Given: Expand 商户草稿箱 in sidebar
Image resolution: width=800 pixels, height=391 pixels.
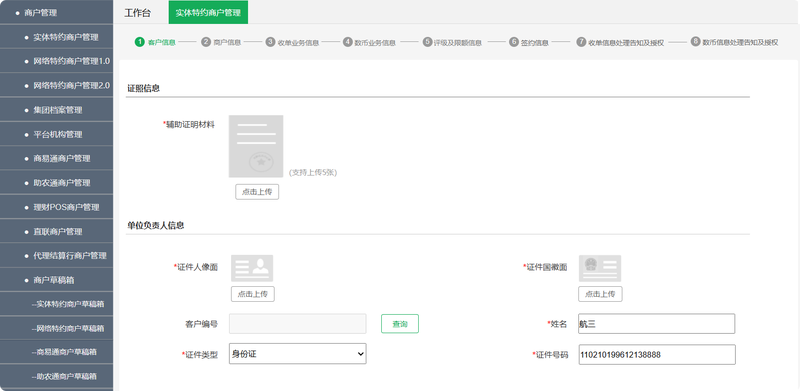Looking at the screenshot, I should tap(57, 280).
